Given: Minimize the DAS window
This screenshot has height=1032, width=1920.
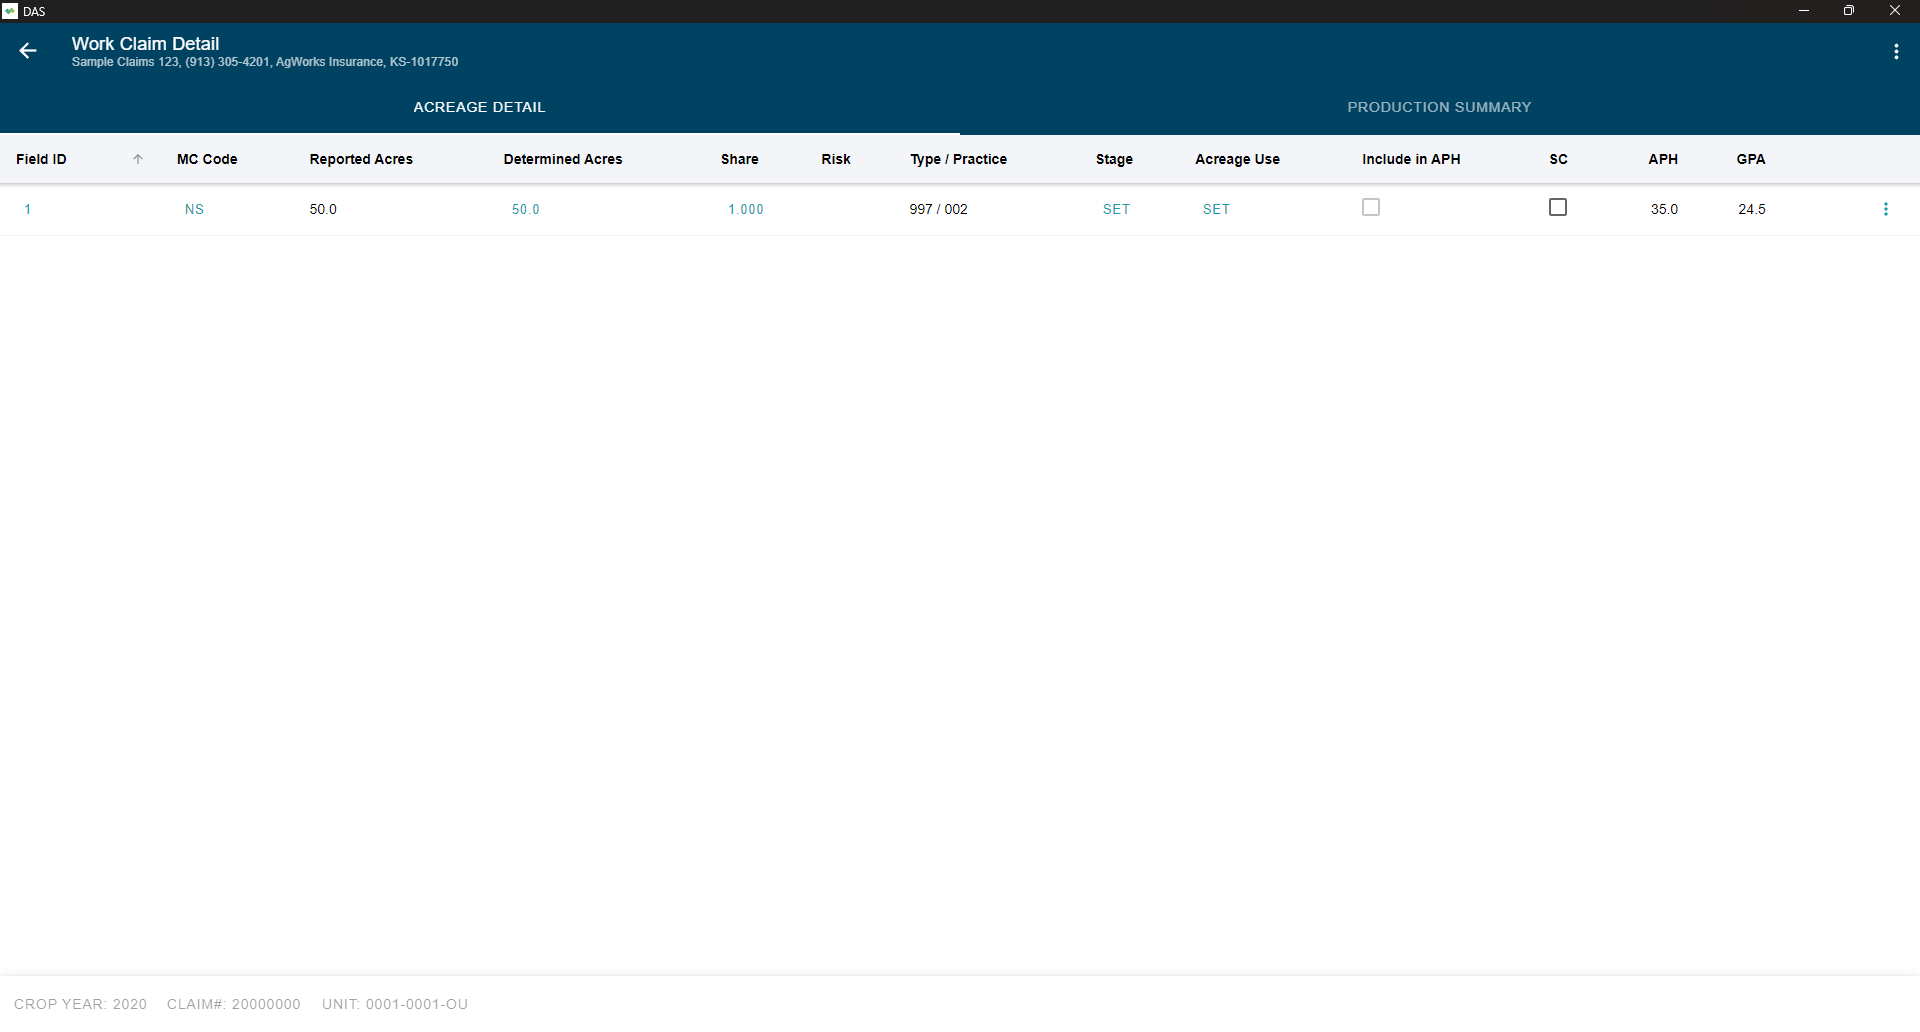Looking at the screenshot, I should point(1804,11).
